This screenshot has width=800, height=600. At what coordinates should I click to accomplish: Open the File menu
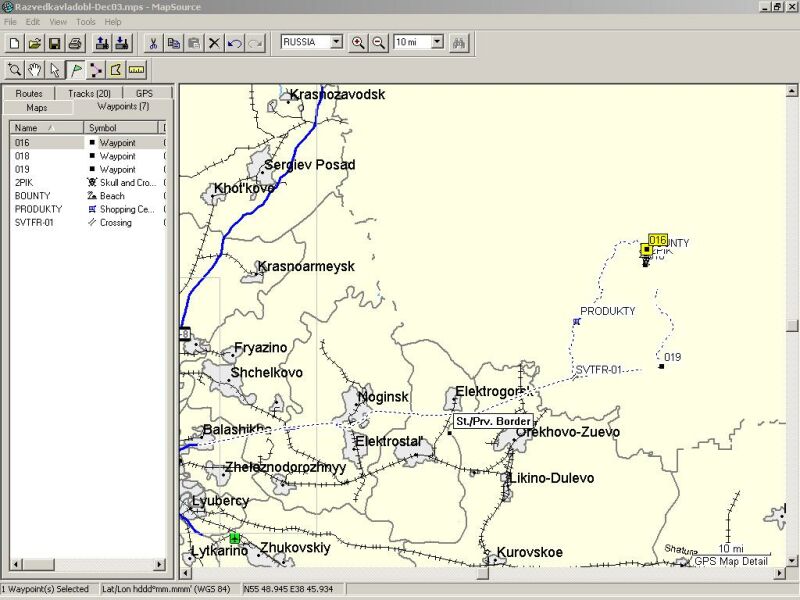click(10, 22)
